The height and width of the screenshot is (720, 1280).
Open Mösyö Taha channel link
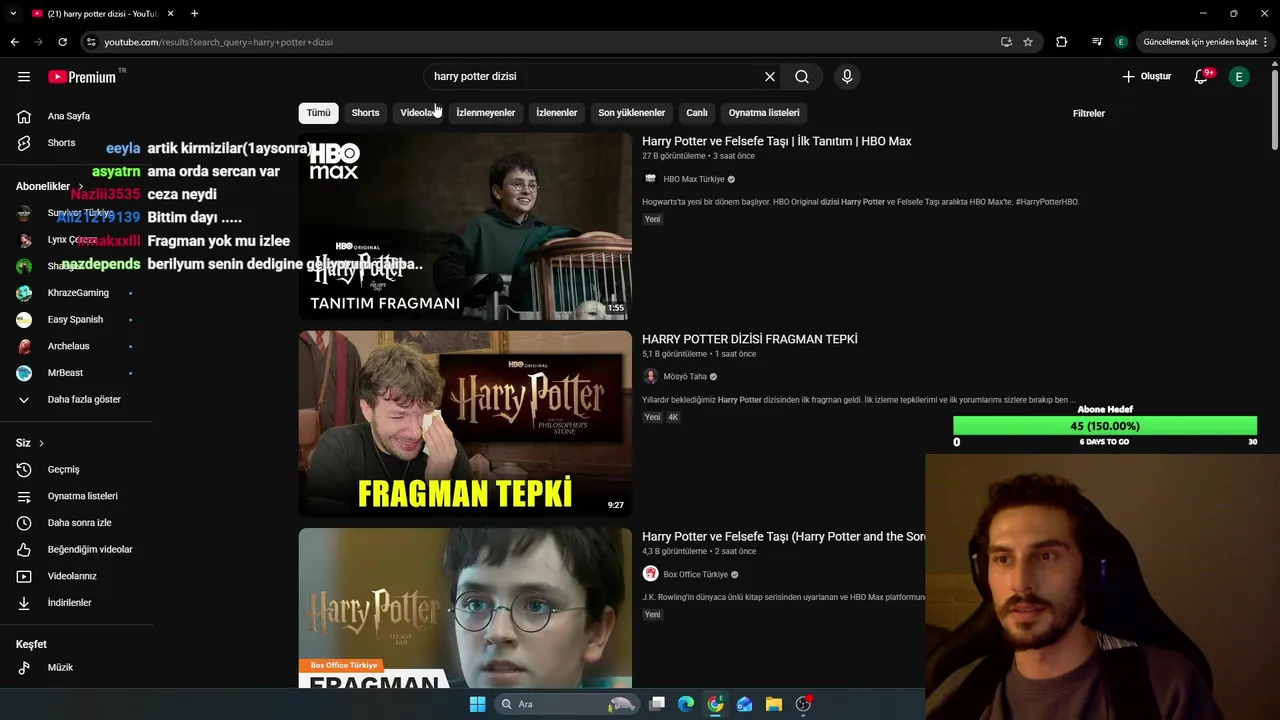685,377
